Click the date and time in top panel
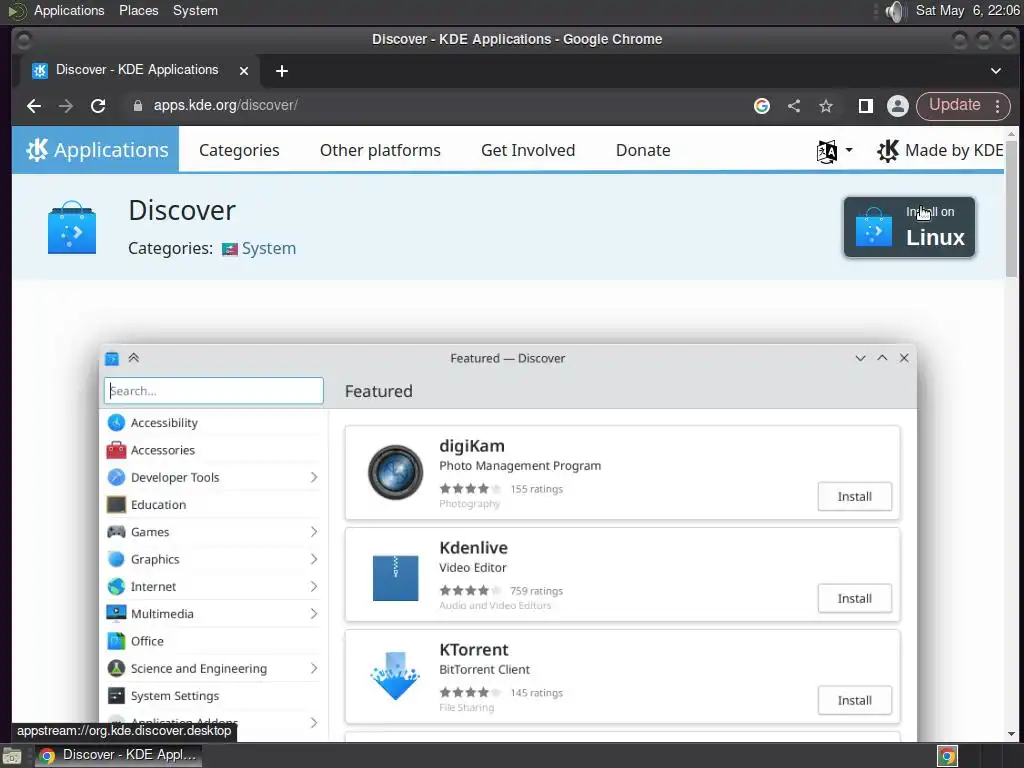This screenshot has width=1024, height=768. 967,10
